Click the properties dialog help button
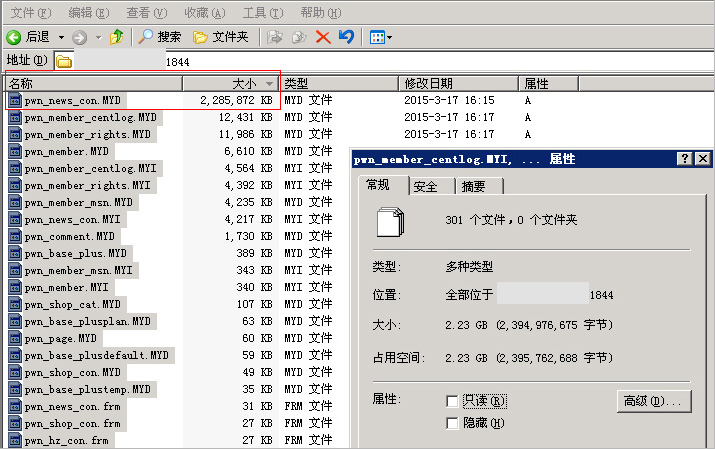Image resolution: width=715 pixels, height=449 pixels. point(685,159)
